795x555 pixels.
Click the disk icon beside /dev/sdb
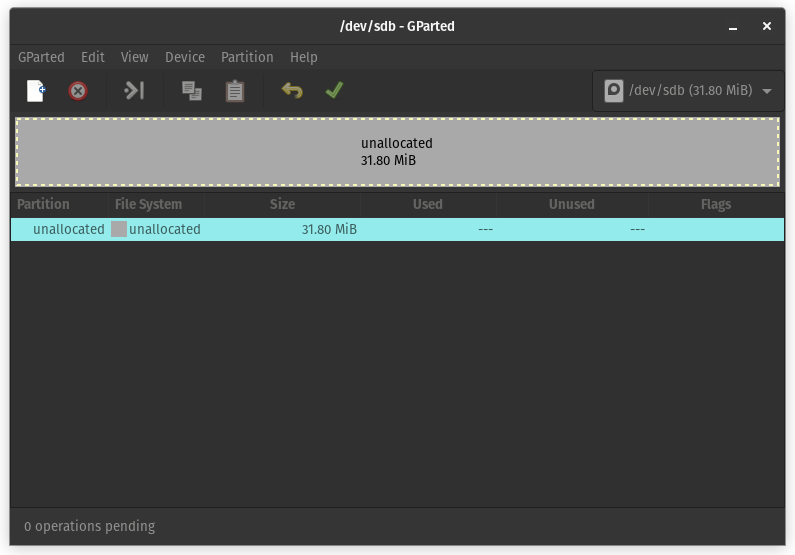click(613, 91)
